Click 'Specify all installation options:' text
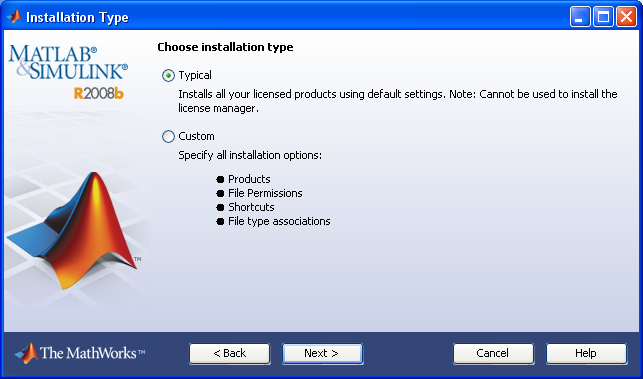 tap(250, 155)
